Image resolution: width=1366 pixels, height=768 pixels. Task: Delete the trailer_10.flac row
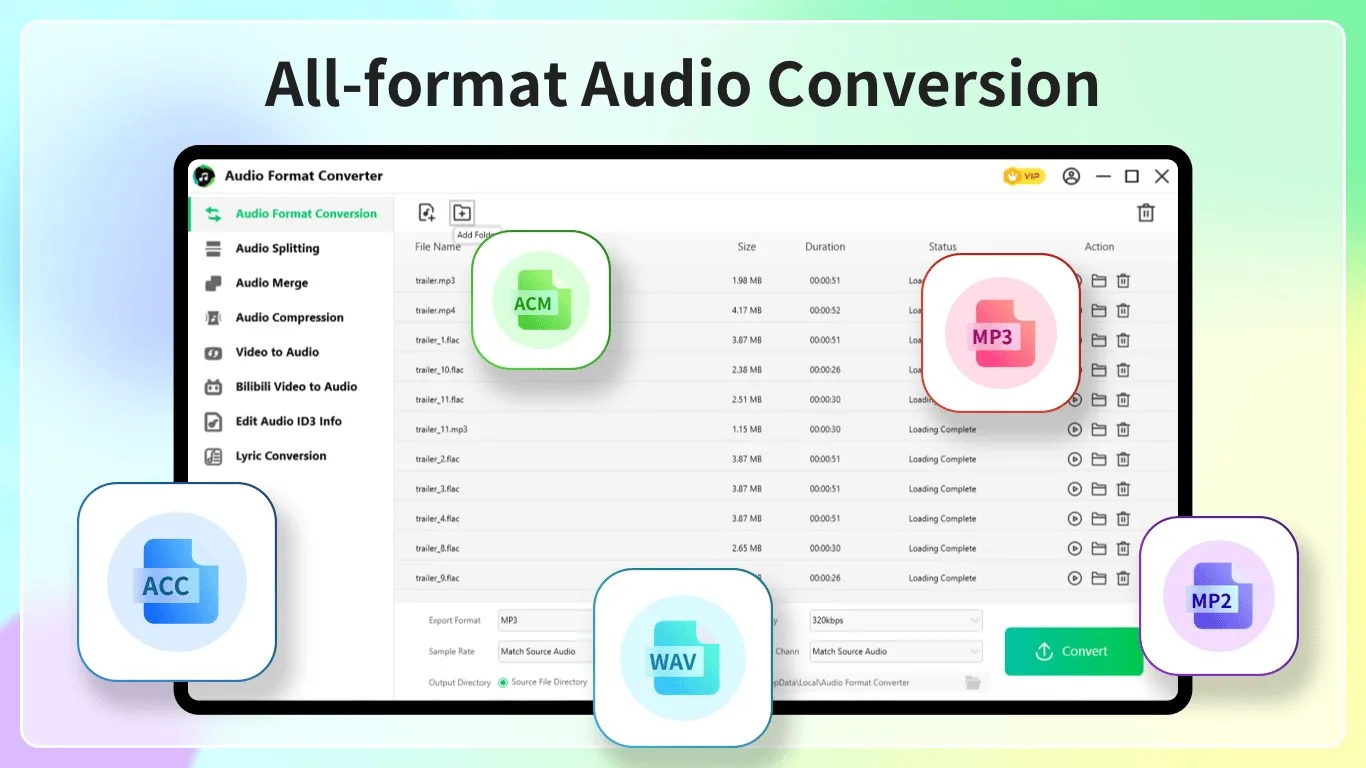(x=1123, y=370)
